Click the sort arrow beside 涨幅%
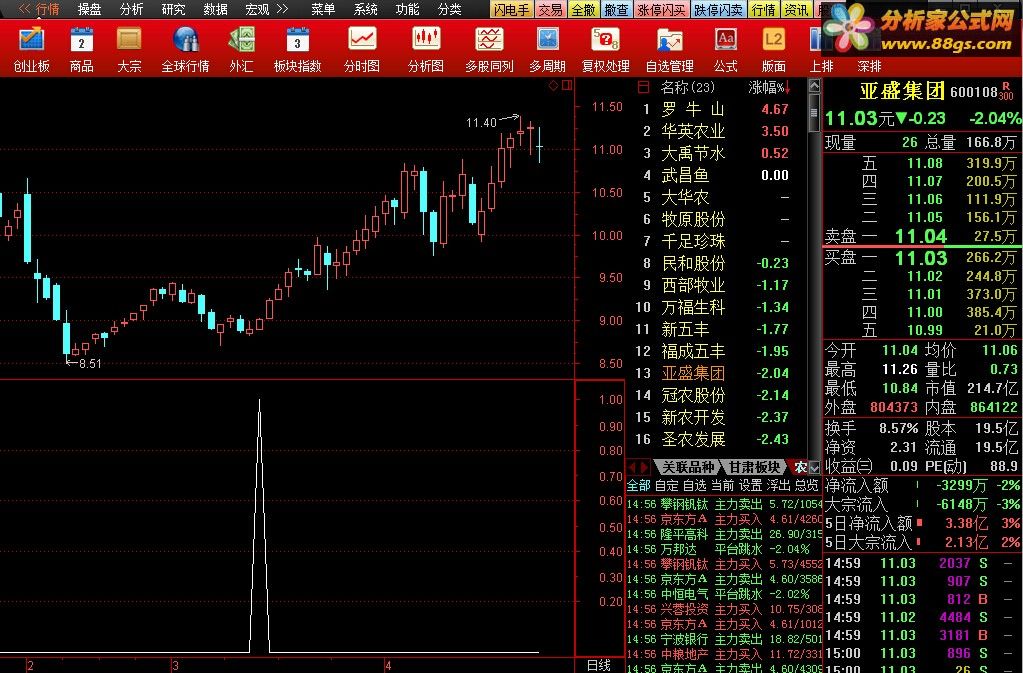The image size is (1023, 673). point(787,87)
